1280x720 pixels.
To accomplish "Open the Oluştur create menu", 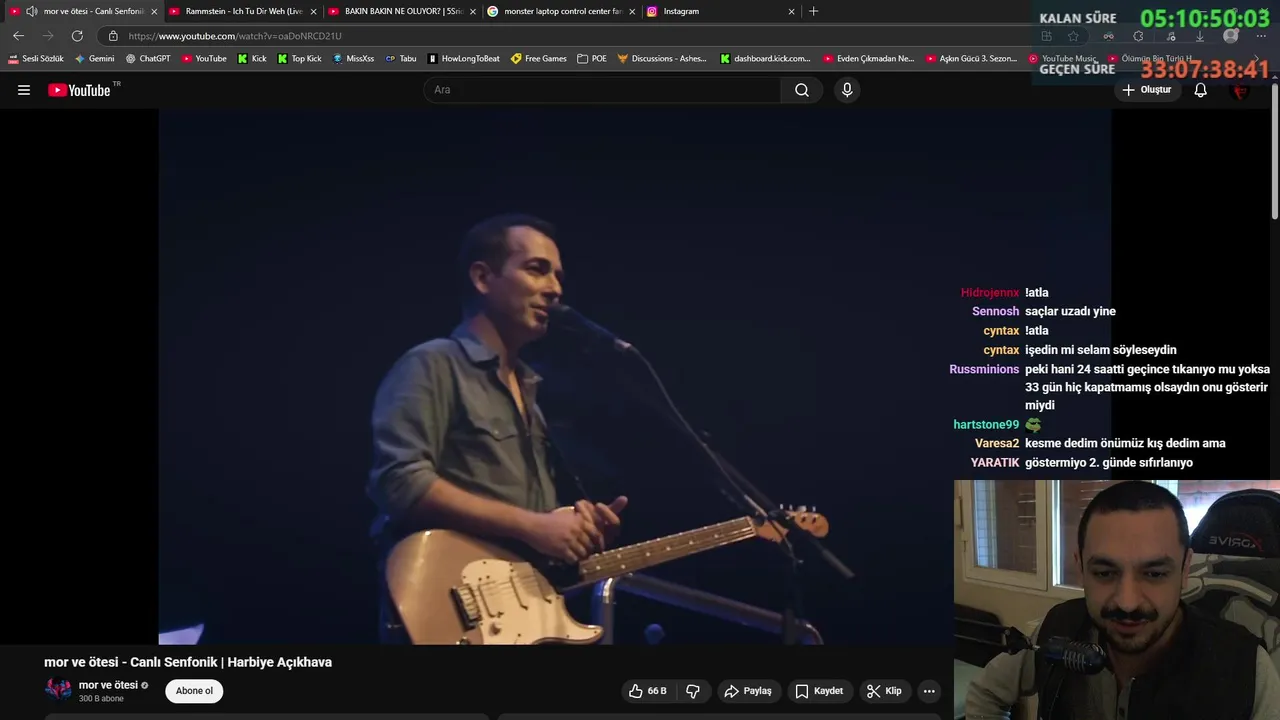I will (x=1146, y=90).
